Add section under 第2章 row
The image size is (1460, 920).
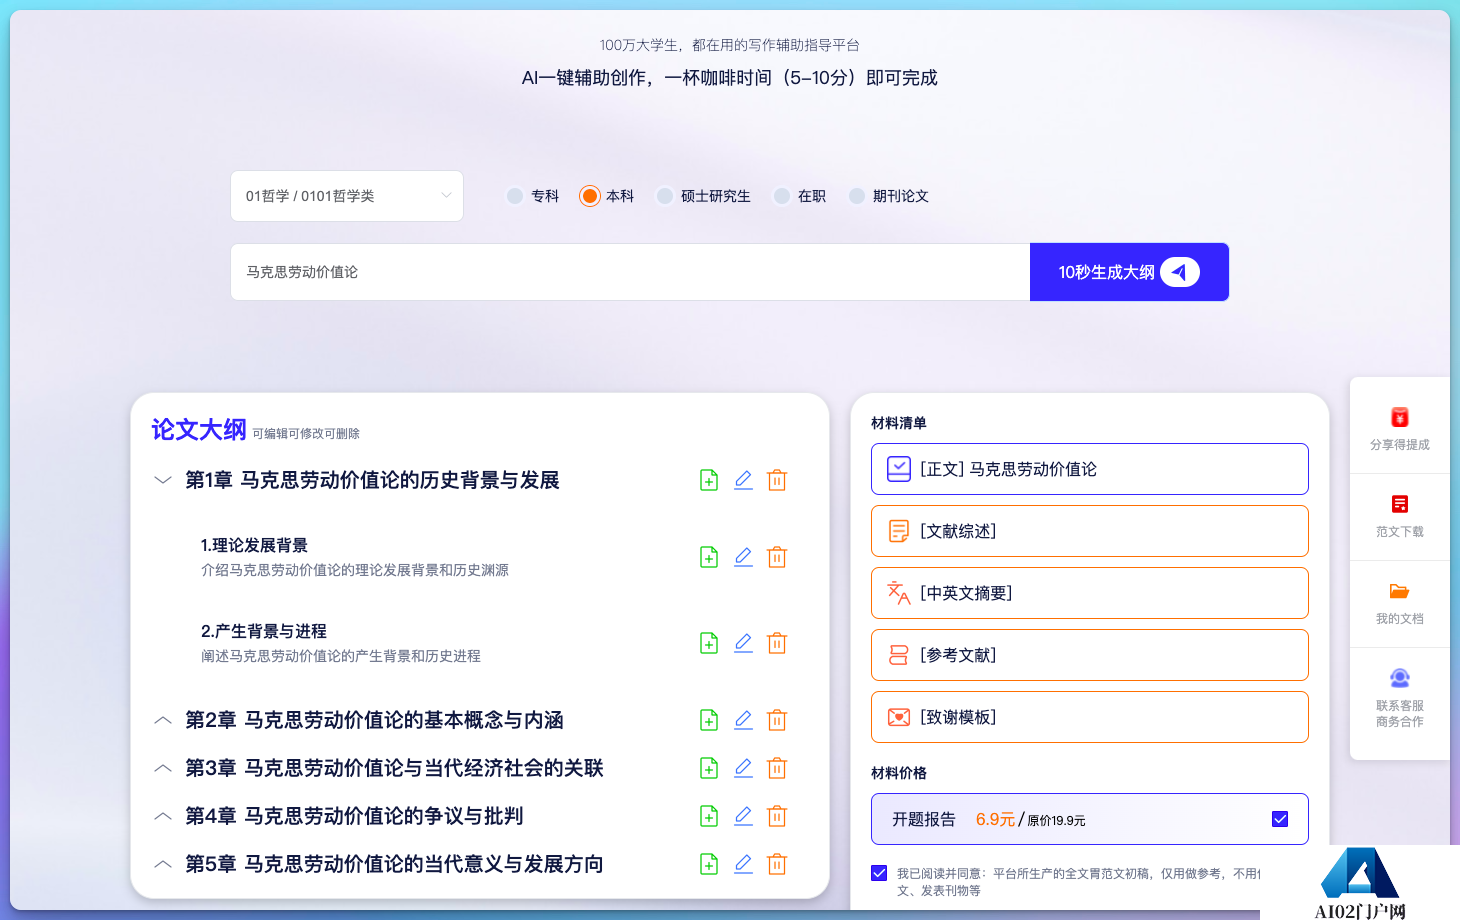[x=709, y=720]
